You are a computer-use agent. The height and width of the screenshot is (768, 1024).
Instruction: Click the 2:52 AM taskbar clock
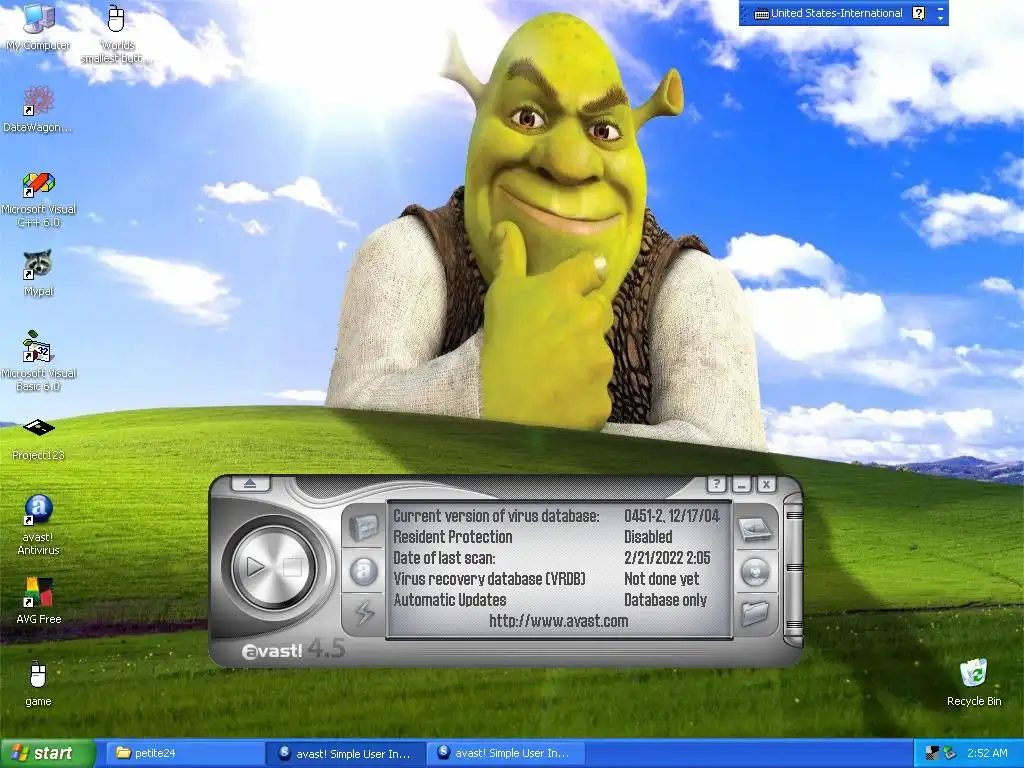[x=987, y=753]
